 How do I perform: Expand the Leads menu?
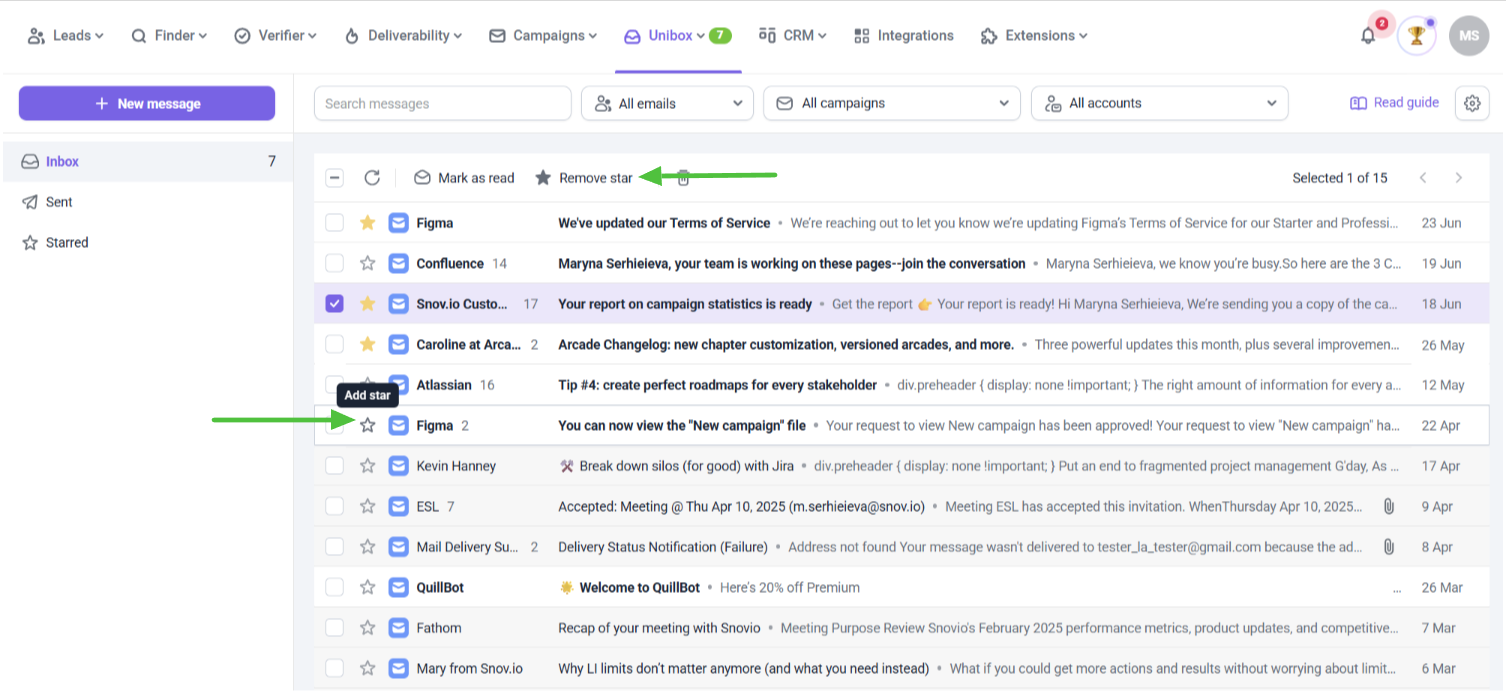65,36
